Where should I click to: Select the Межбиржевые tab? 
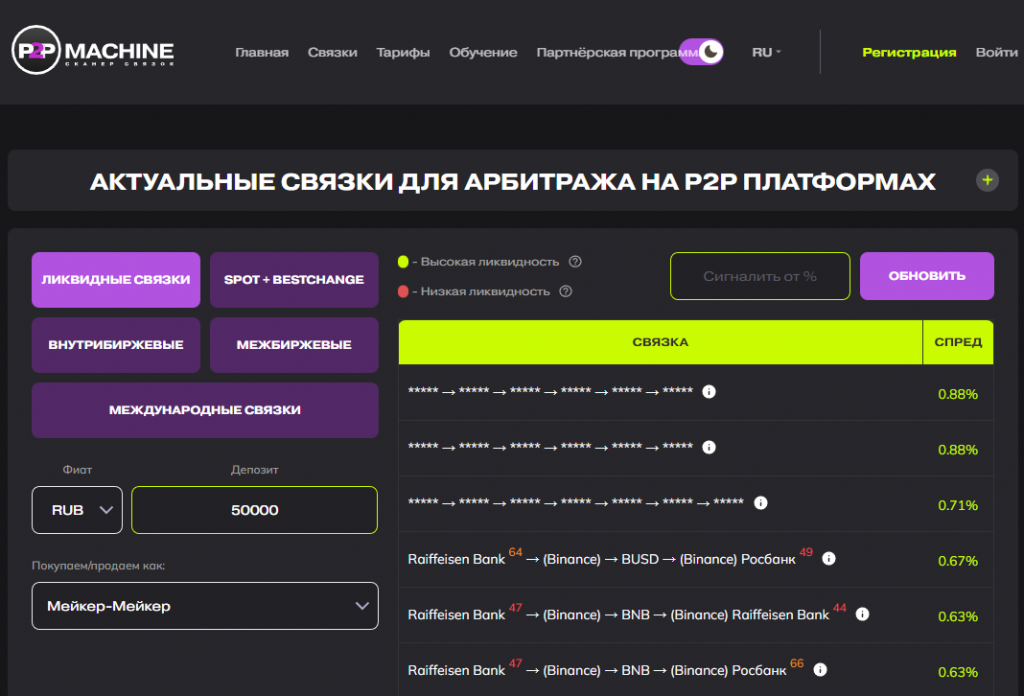point(294,345)
